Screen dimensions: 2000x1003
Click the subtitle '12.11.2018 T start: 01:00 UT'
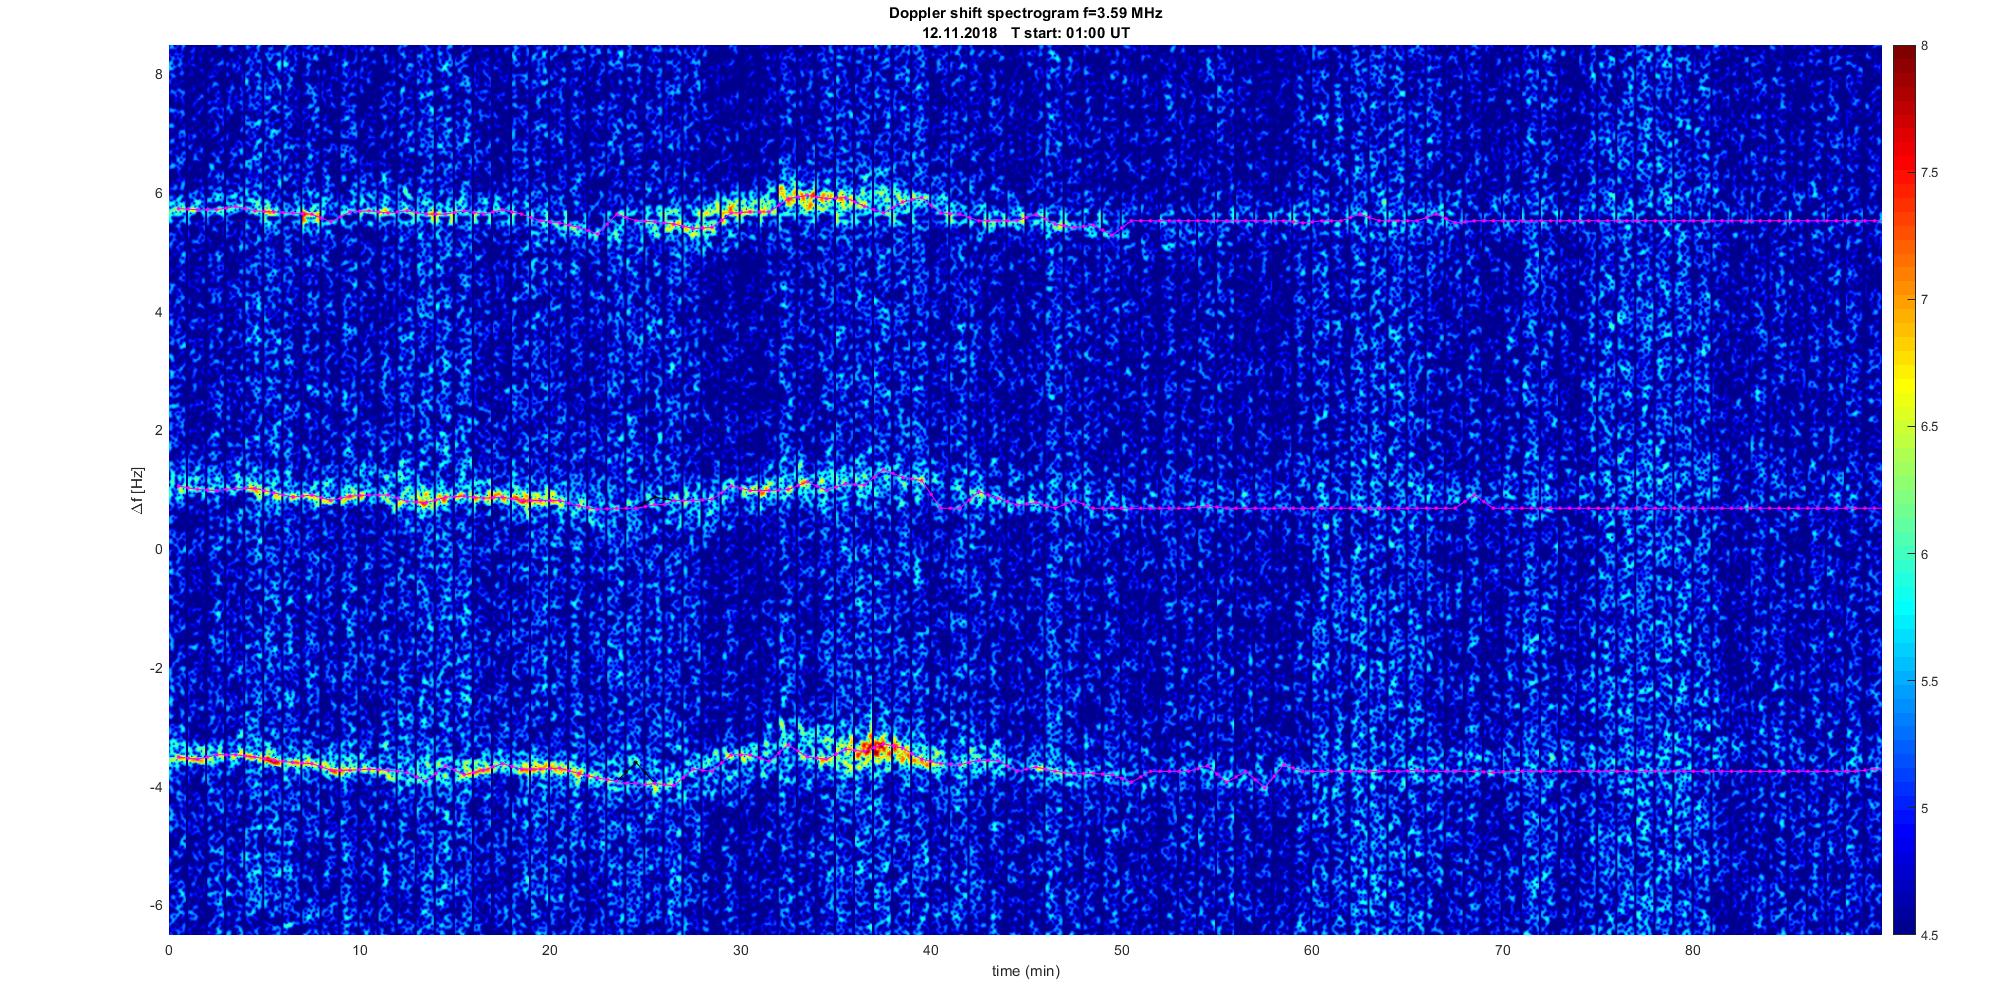point(1026,33)
